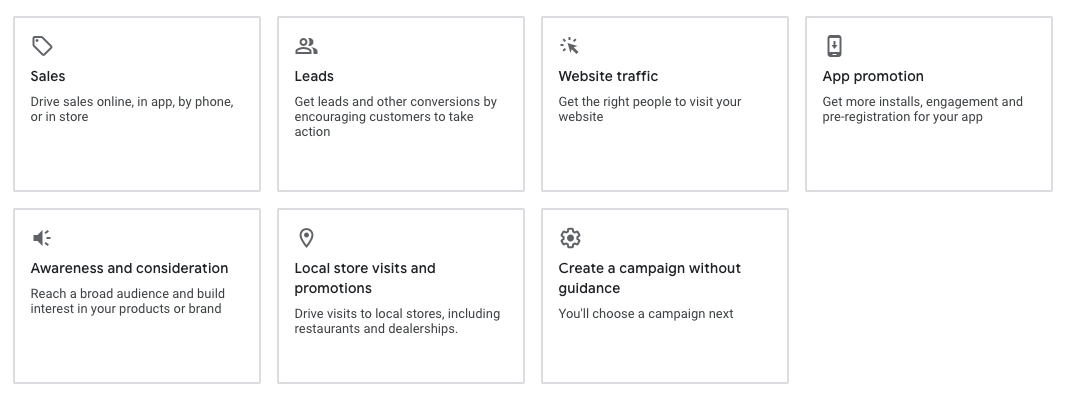1069x400 pixels.
Task: Click the 'Drive sales online' description text
Action: click(132, 109)
